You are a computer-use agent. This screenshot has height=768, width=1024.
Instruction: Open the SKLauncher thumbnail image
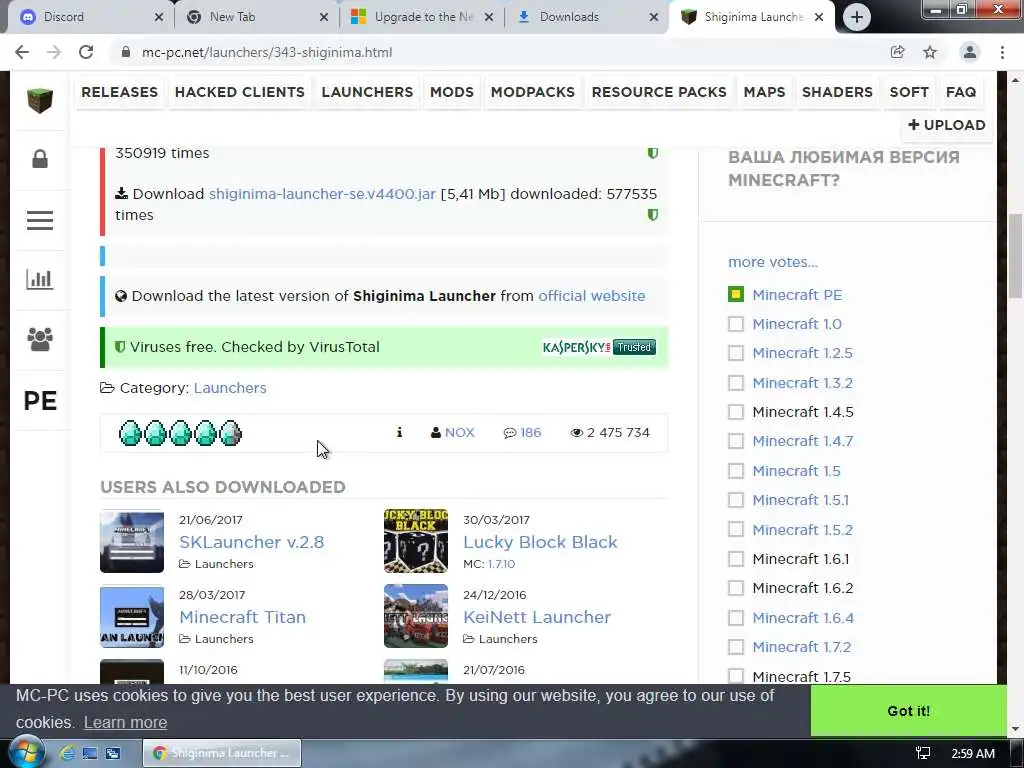coord(132,541)
